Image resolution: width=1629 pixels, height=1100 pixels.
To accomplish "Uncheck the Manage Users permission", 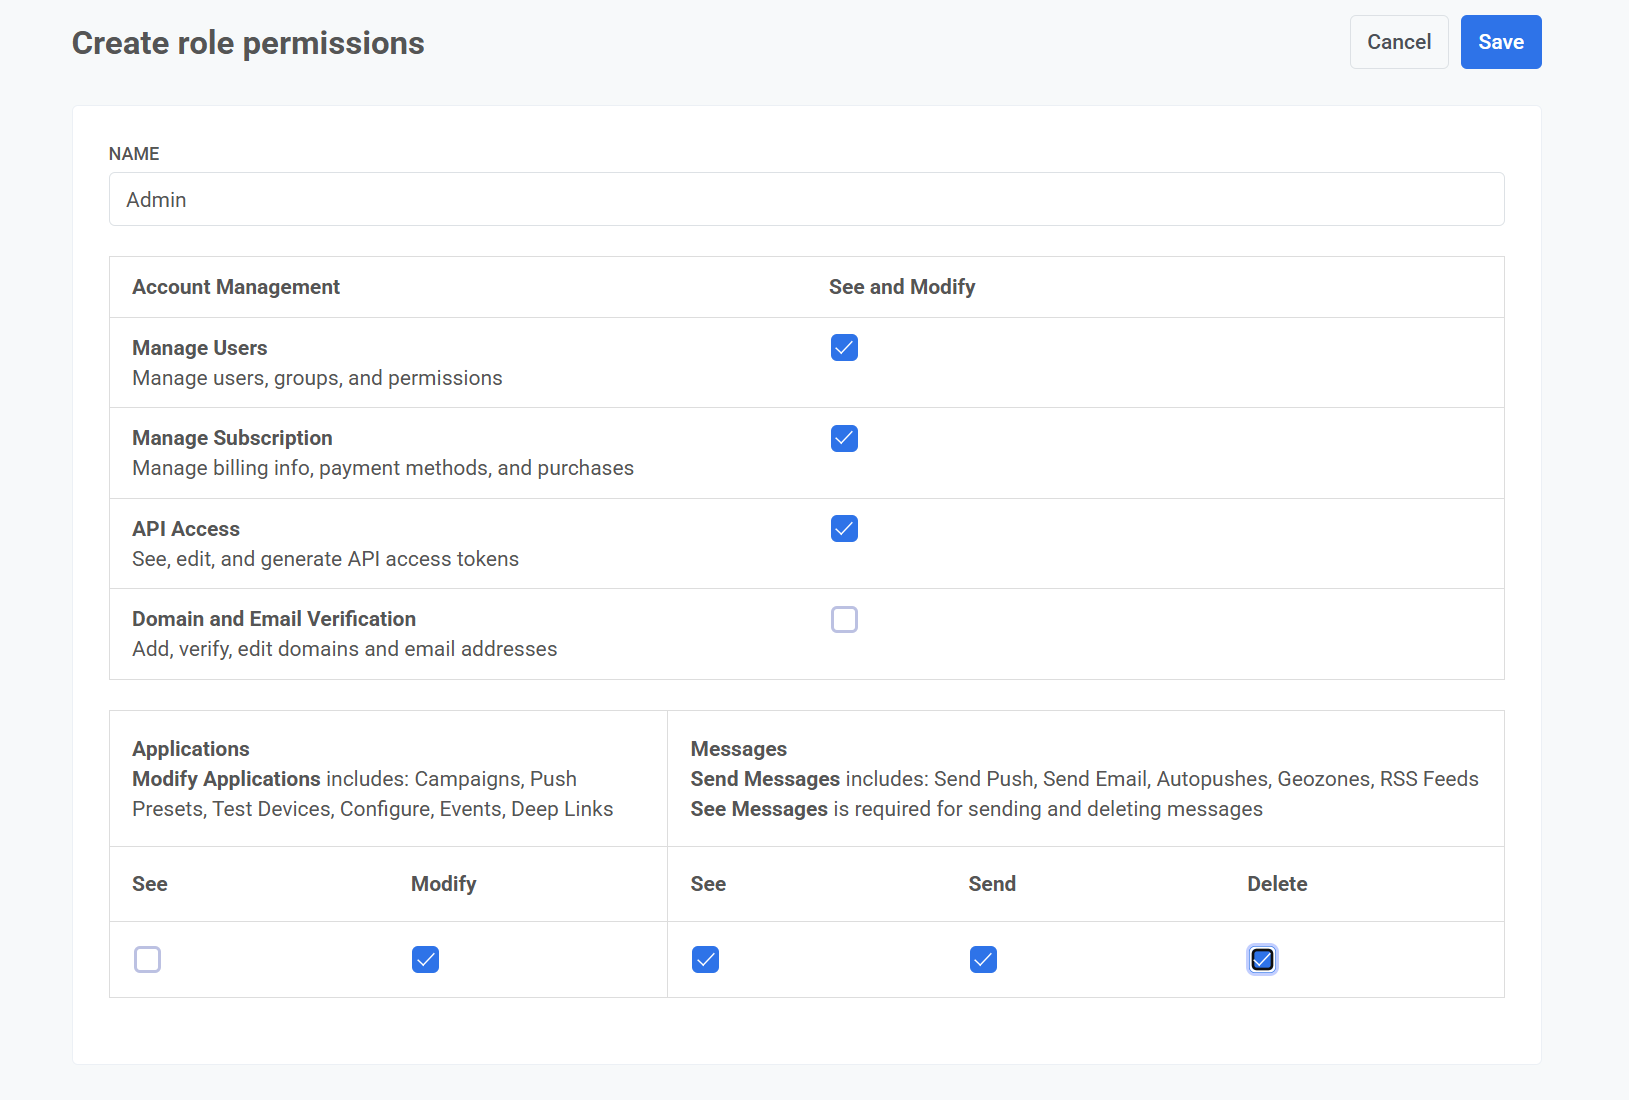I will (x=844, y=348).
